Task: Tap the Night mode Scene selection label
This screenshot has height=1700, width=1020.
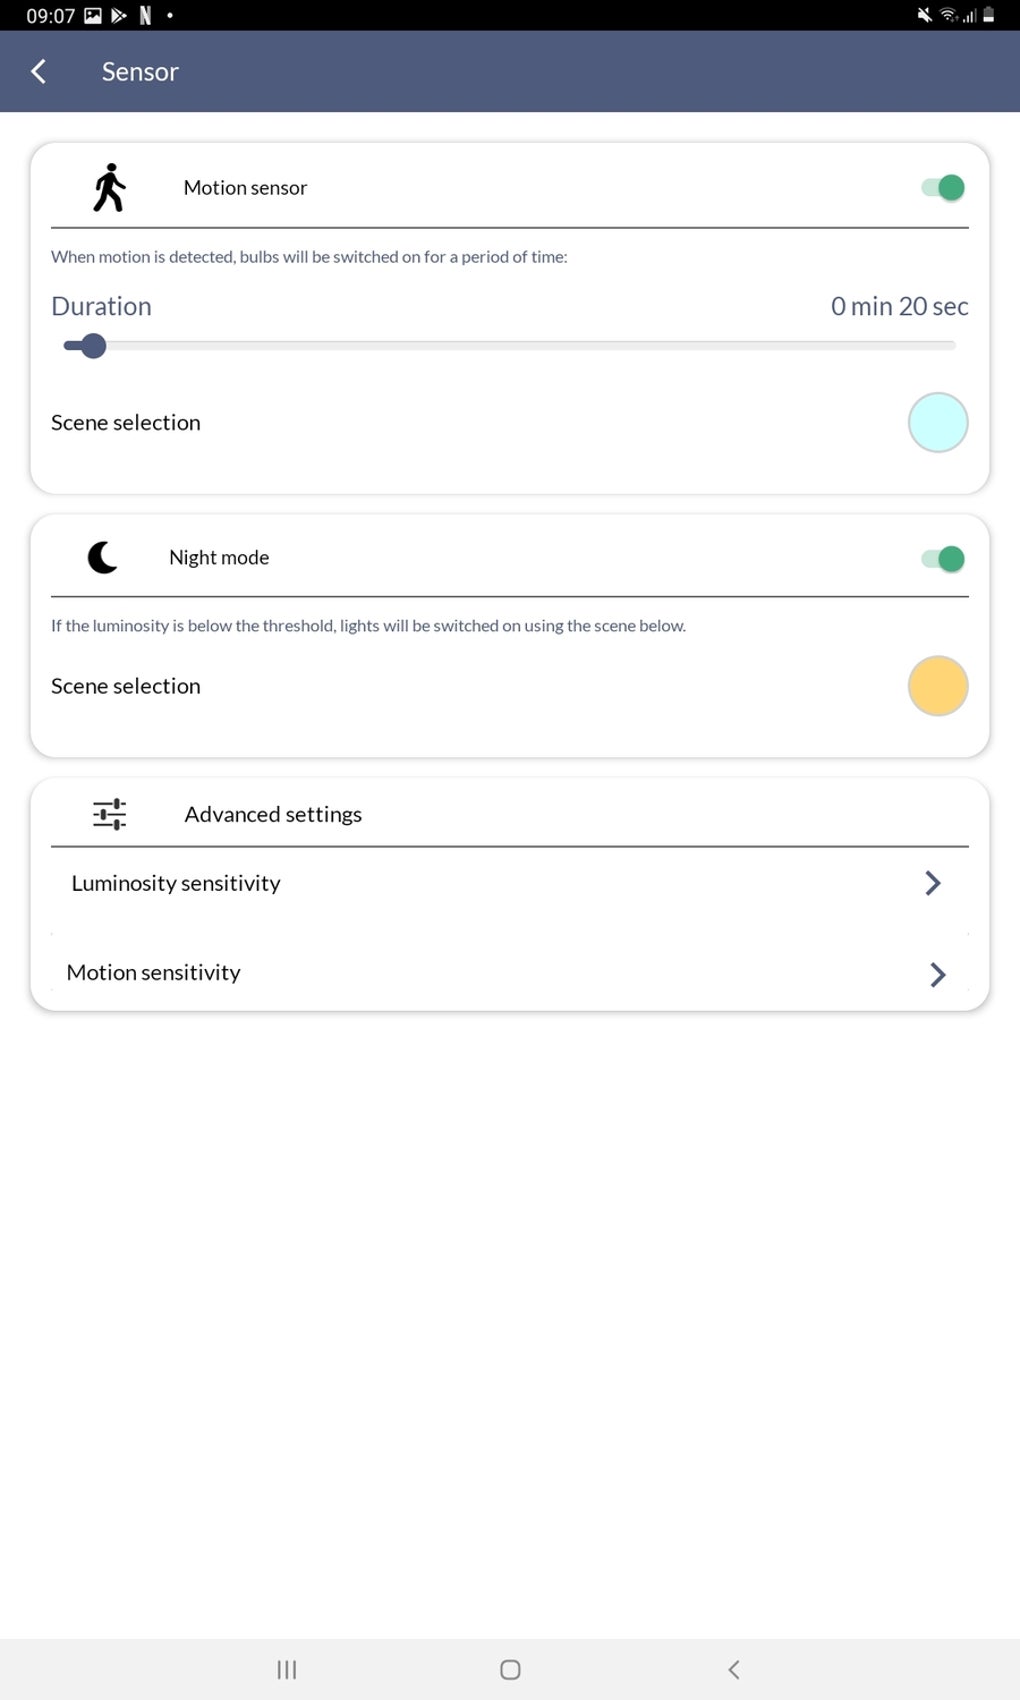Action: [126, 686]
